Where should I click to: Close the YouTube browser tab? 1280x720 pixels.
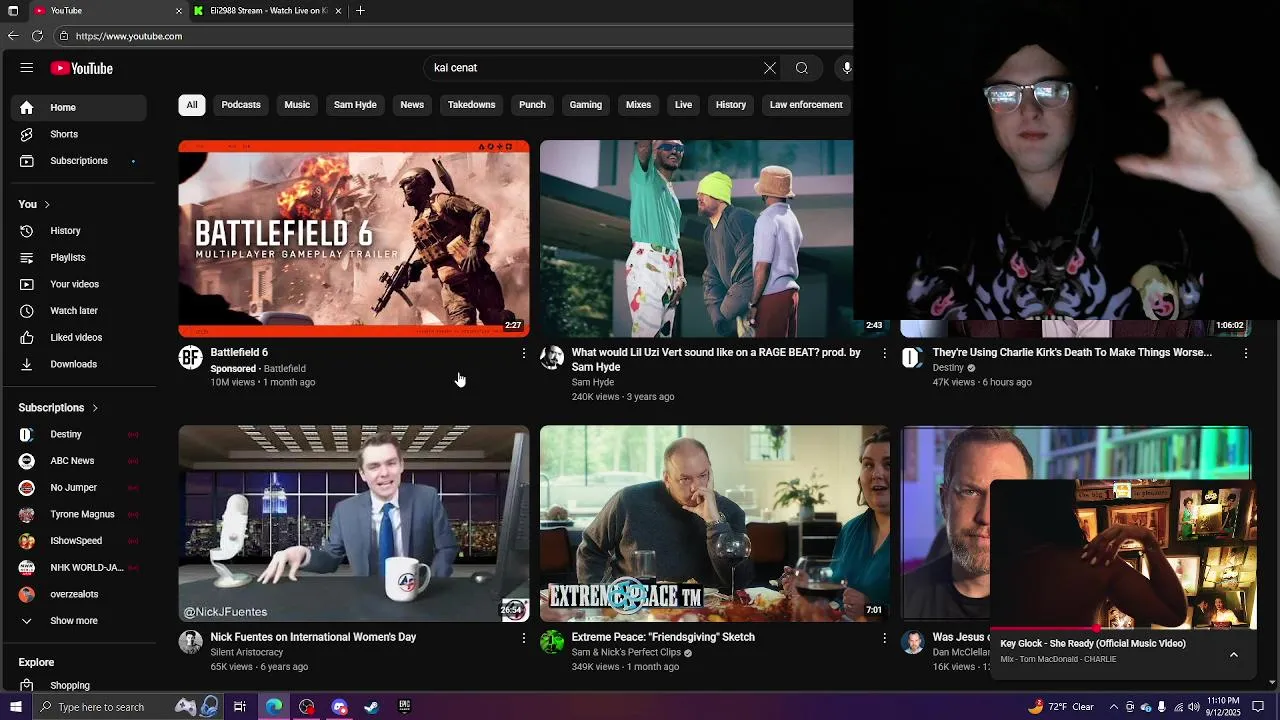(179, 11)
